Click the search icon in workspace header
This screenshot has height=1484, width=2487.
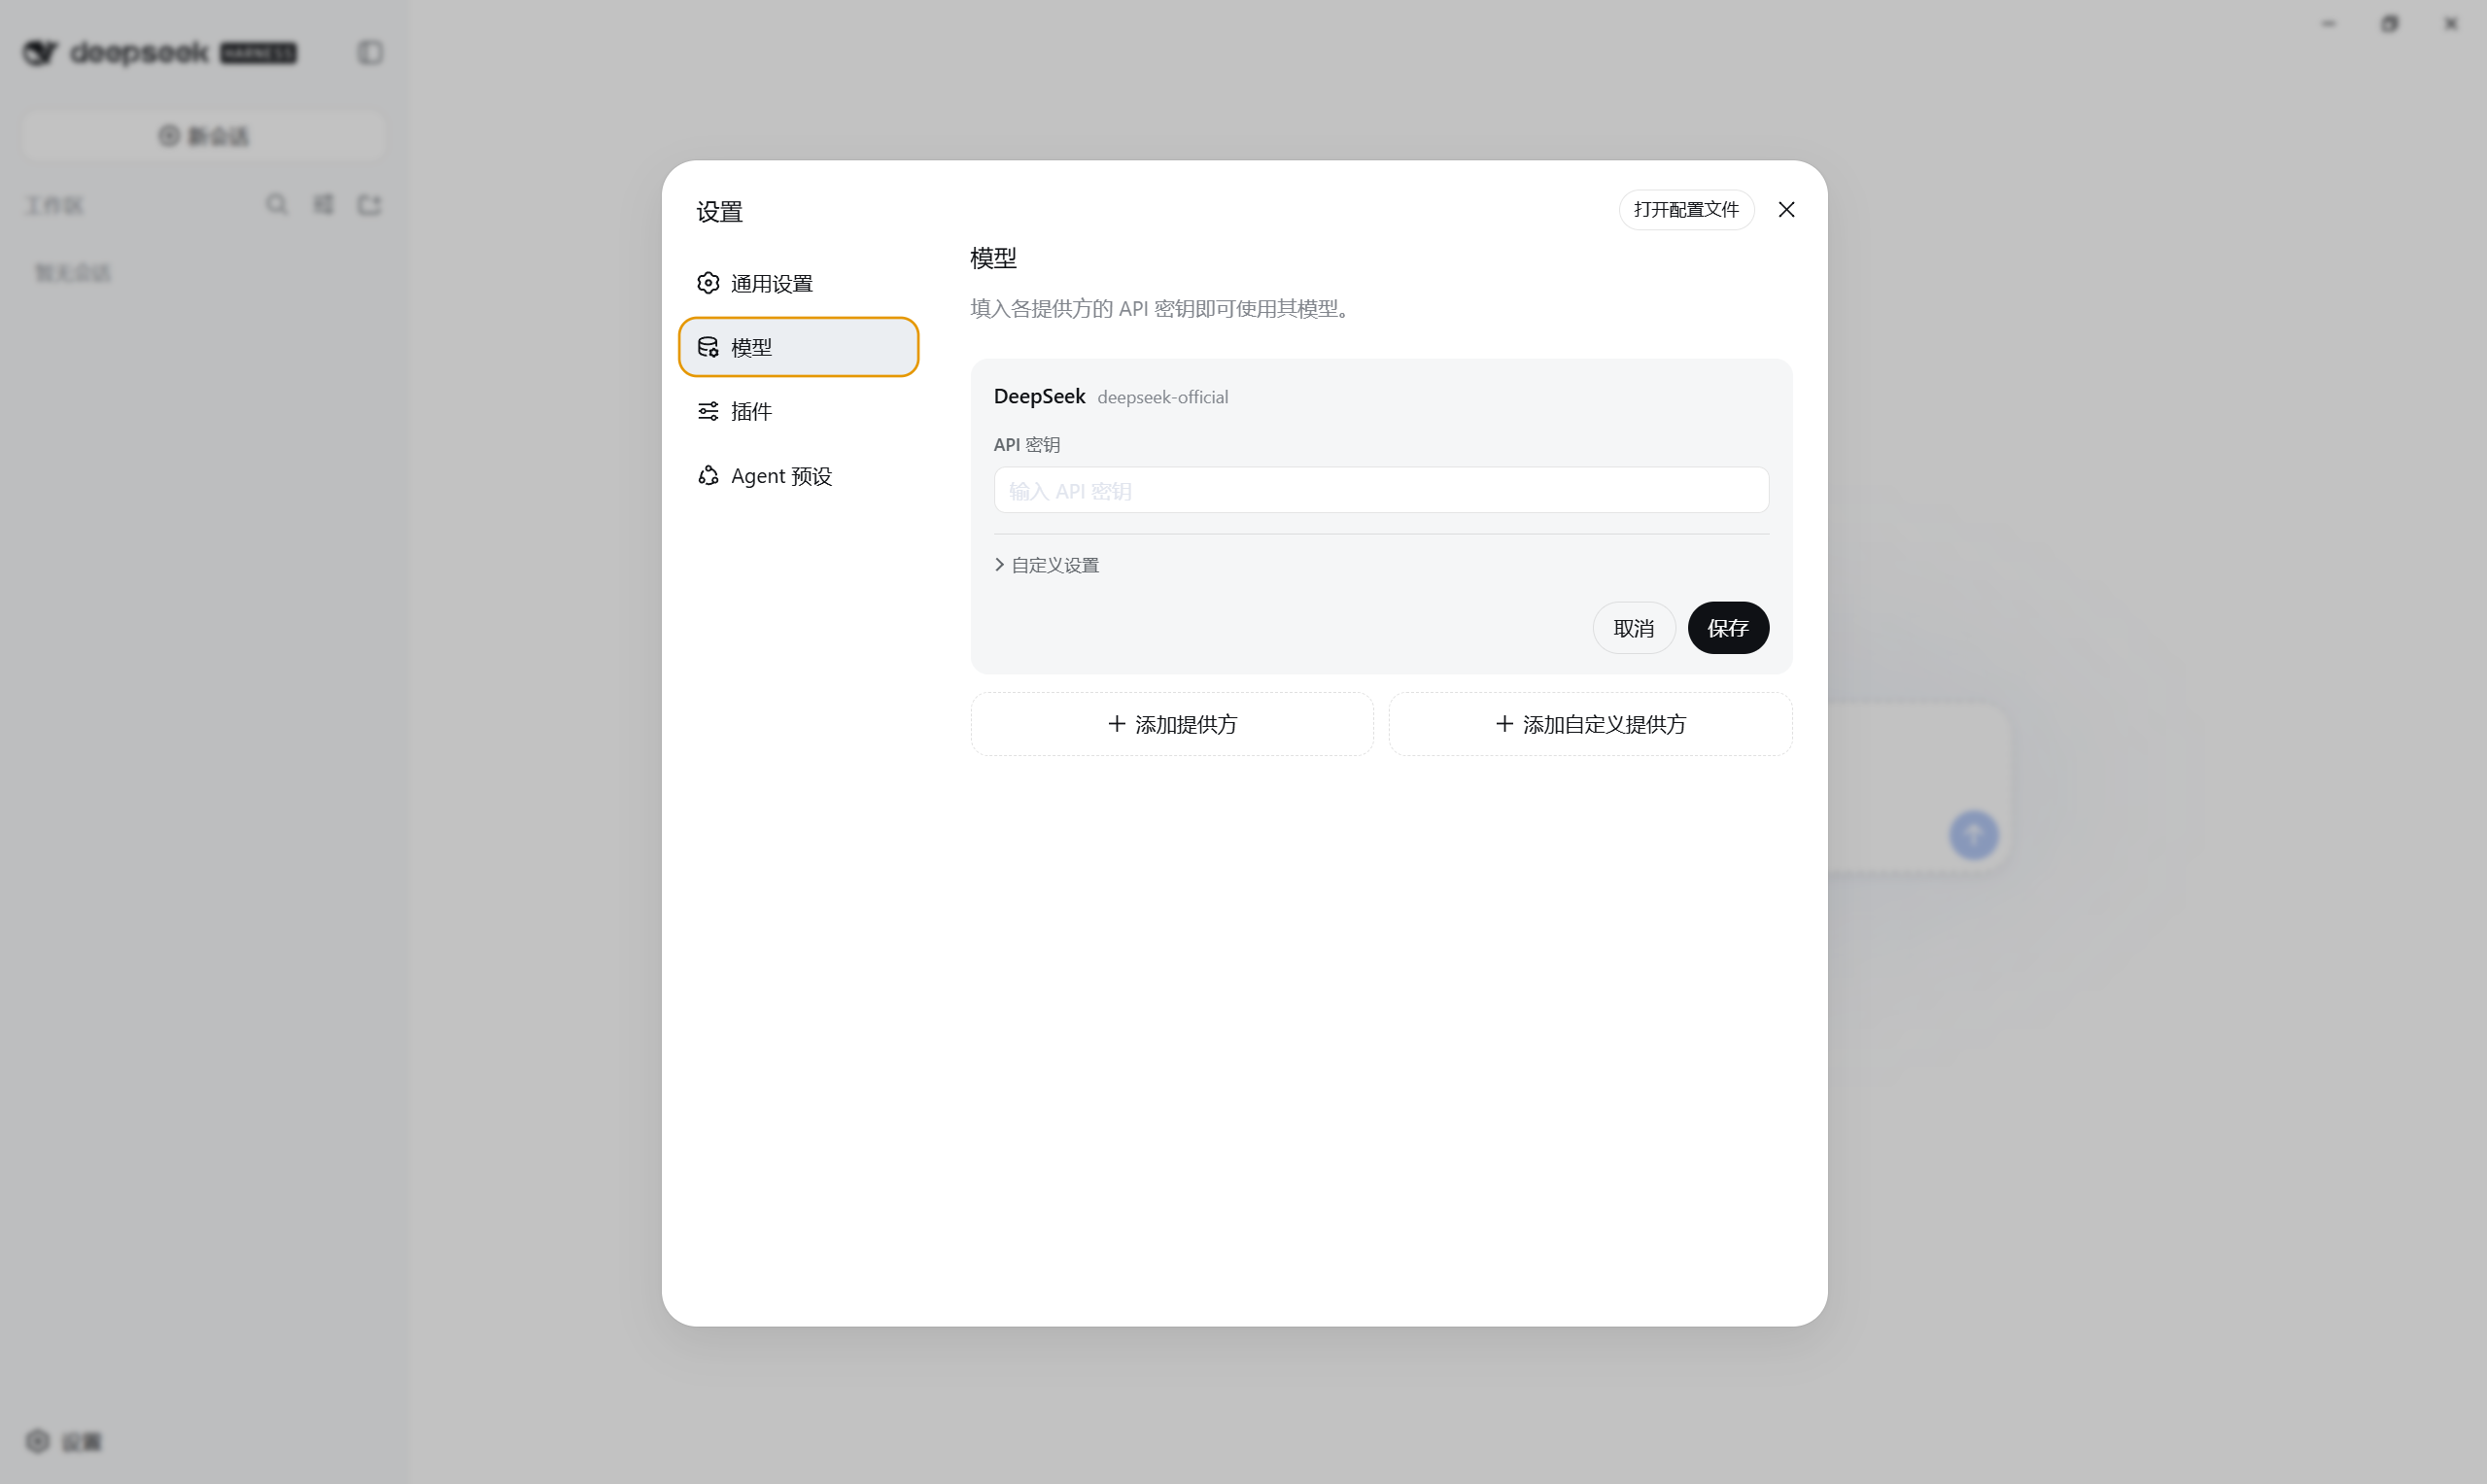point(277,205)
